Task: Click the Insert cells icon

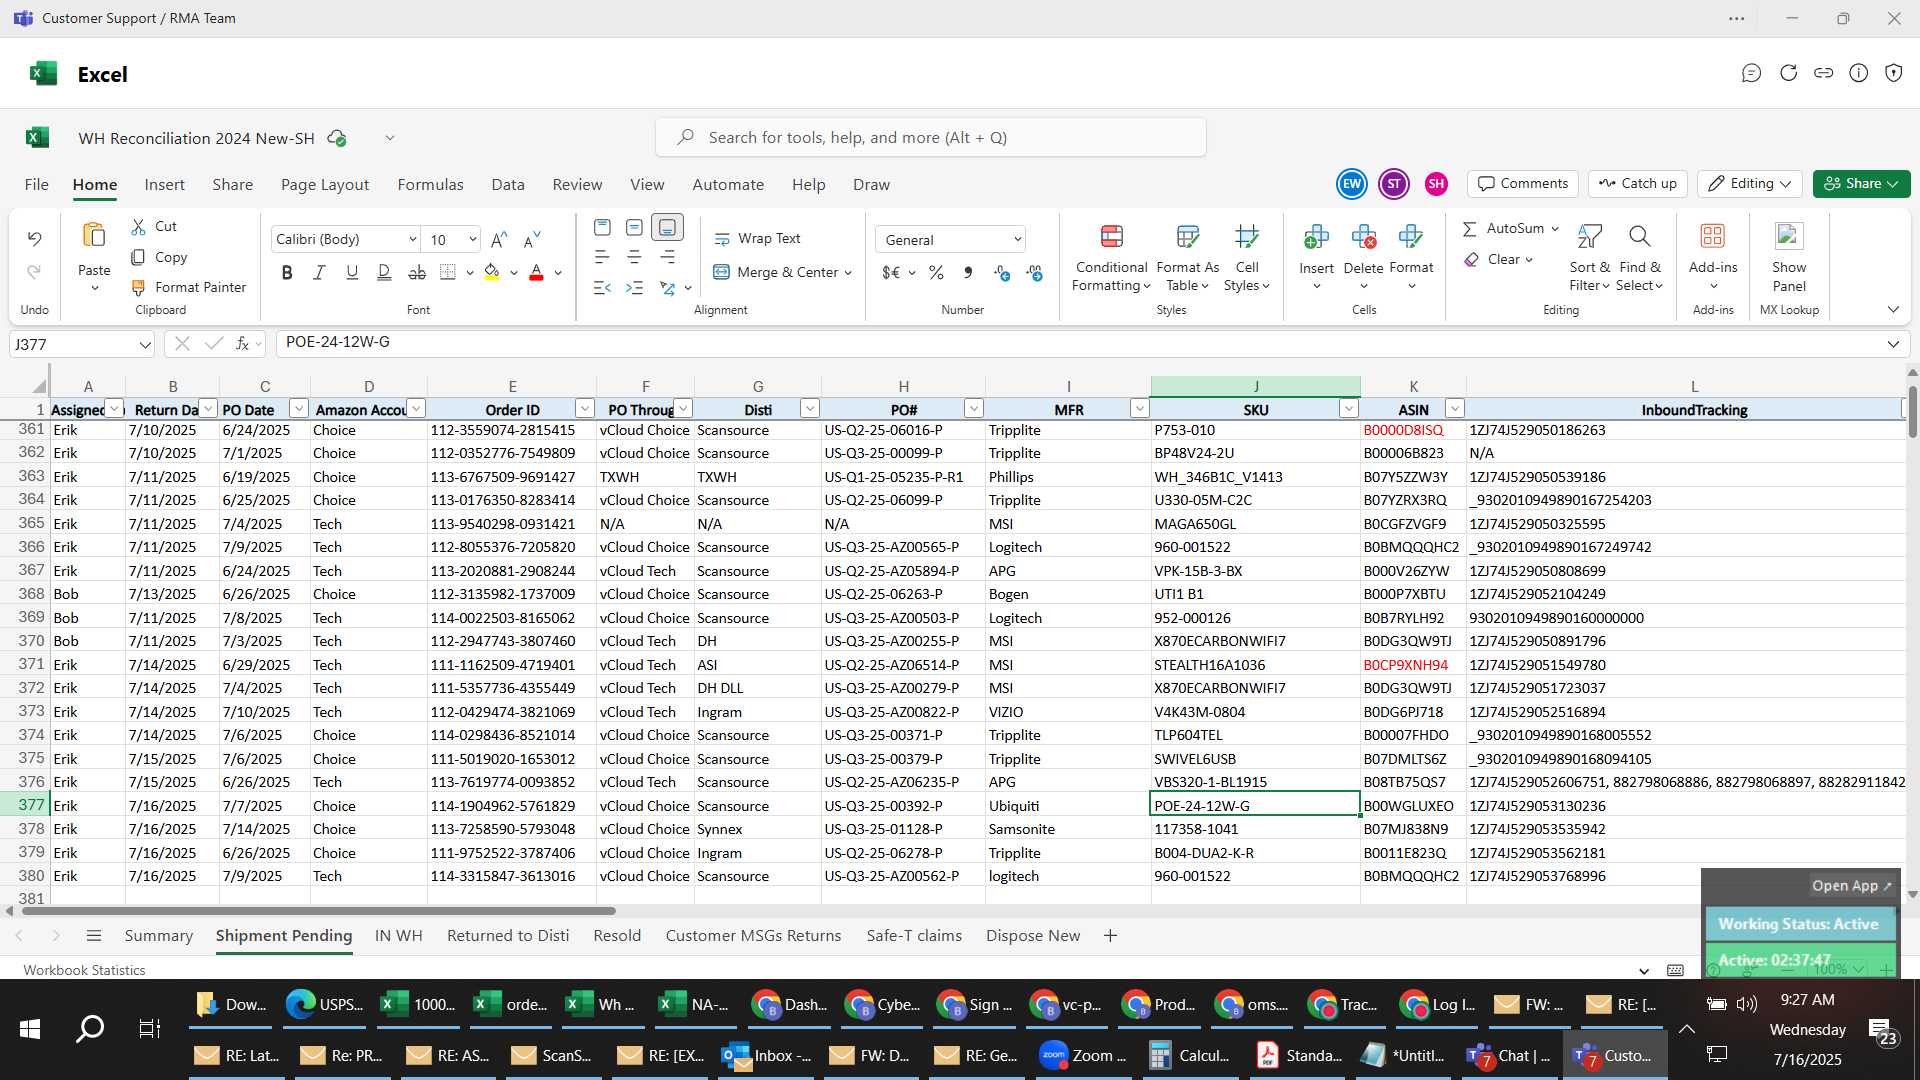Action: click(1316, 236)
